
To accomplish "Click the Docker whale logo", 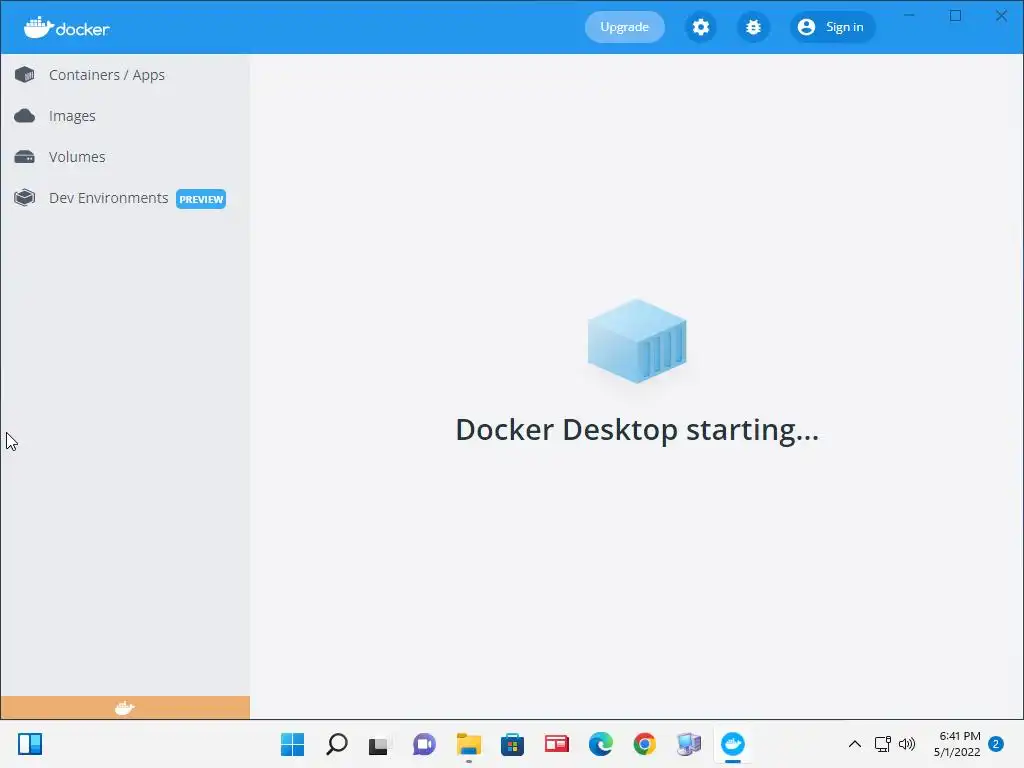I will [67, 27].
